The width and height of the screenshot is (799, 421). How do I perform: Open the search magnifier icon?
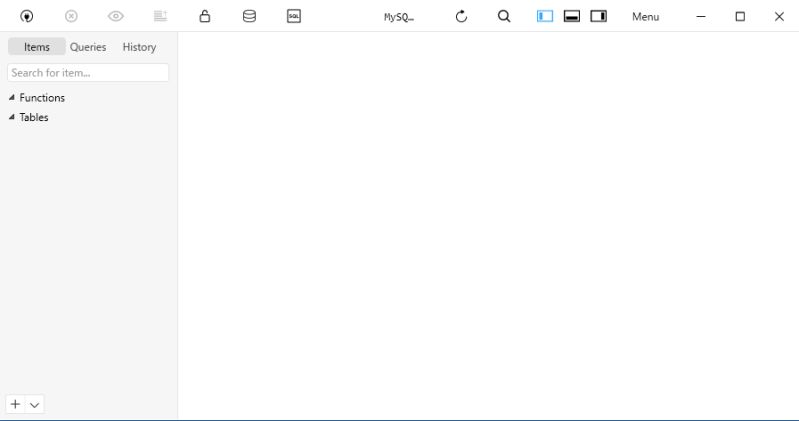point(504,16)
